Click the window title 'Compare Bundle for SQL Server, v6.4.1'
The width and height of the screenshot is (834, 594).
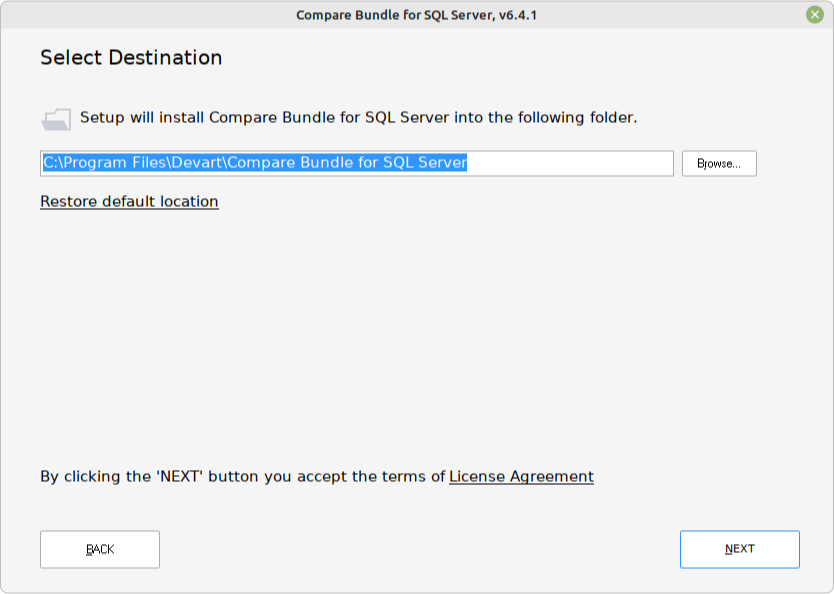[416, 15]
